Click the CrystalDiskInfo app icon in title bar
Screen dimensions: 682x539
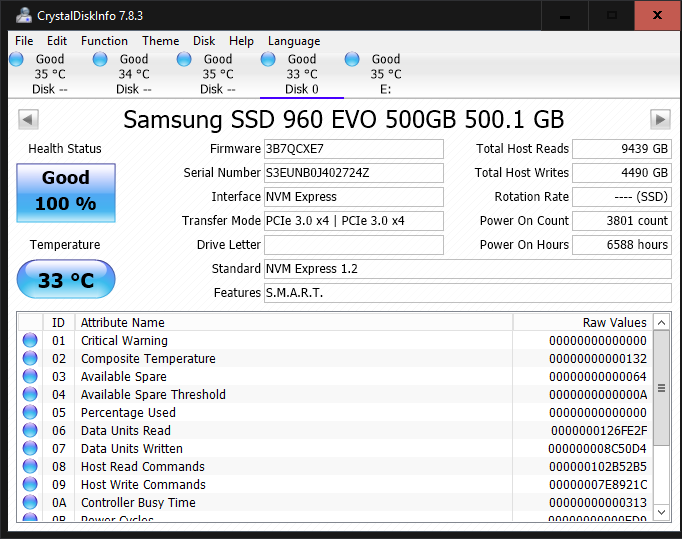(23, 16)
